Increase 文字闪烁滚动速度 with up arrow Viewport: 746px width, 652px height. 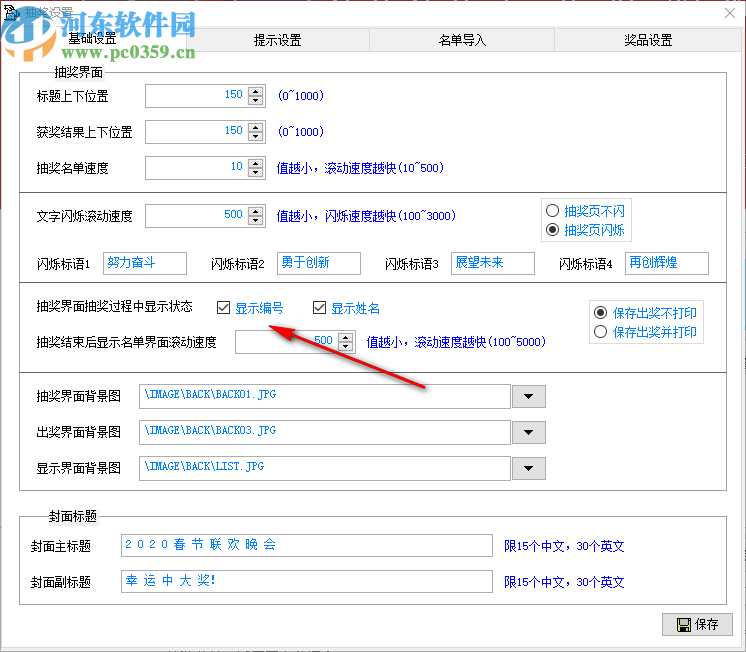256,211
